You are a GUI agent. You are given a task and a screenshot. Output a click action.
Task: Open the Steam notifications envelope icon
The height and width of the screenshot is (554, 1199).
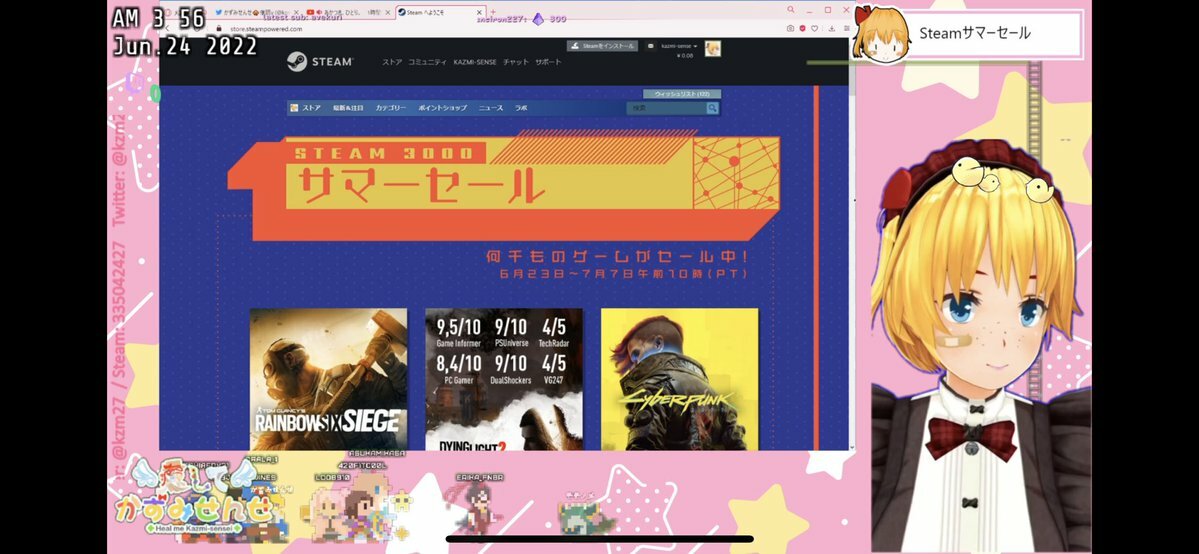point(651,46)
